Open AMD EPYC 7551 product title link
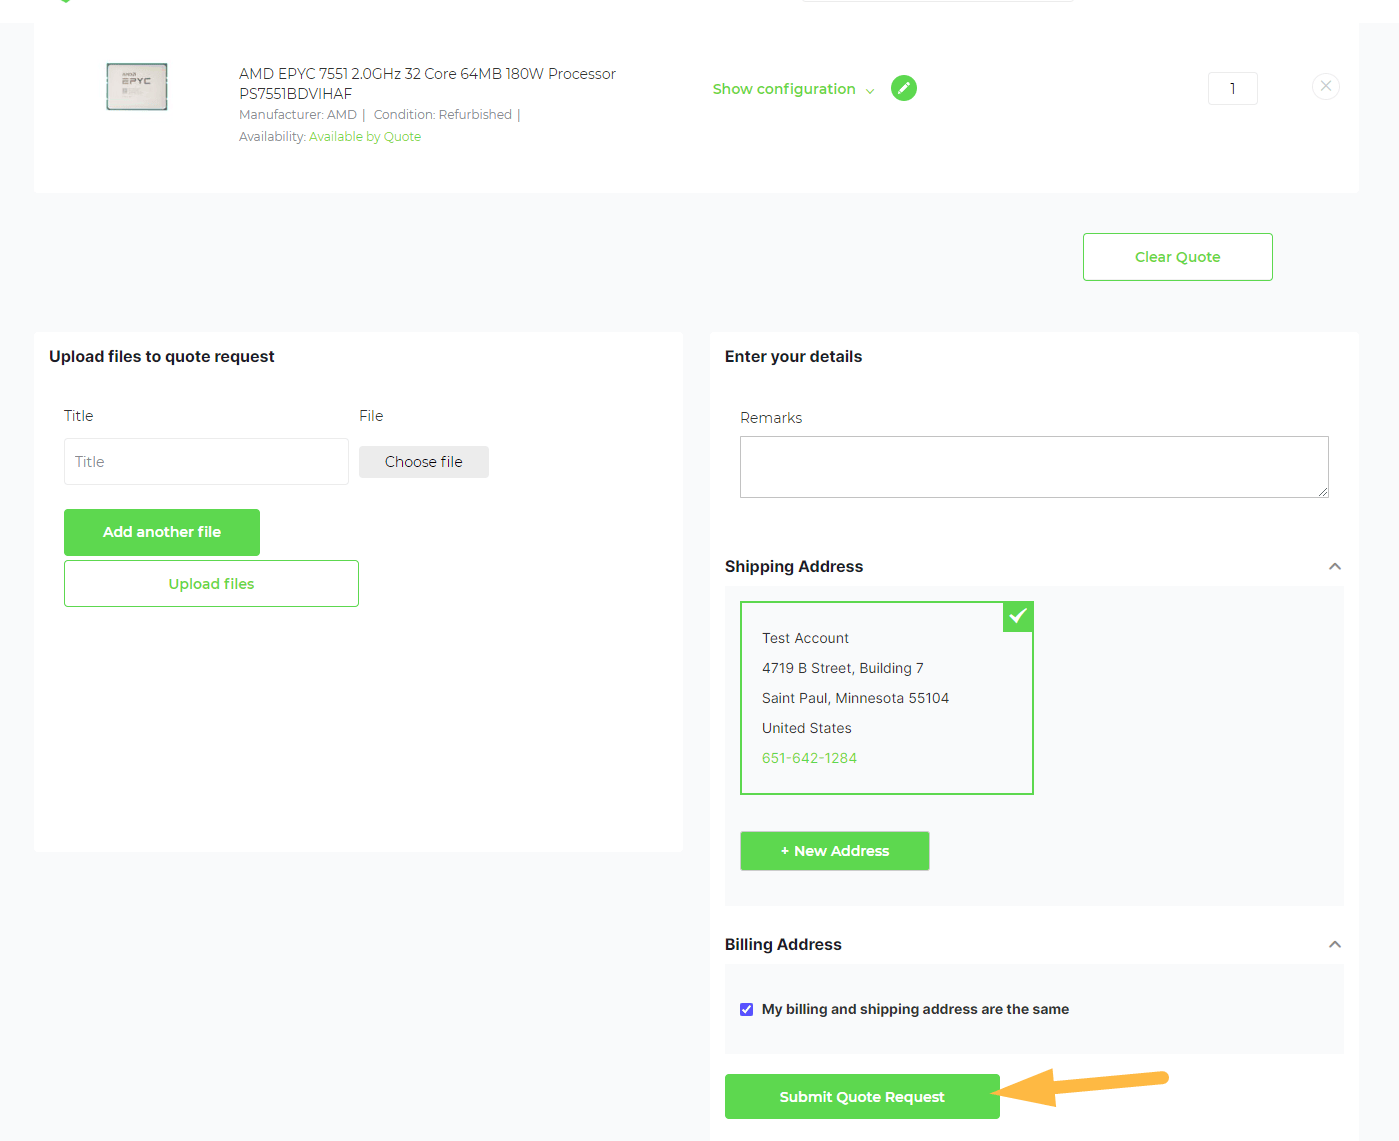The height and width of the screenshot is (1141, 1399). pos(427,83)
